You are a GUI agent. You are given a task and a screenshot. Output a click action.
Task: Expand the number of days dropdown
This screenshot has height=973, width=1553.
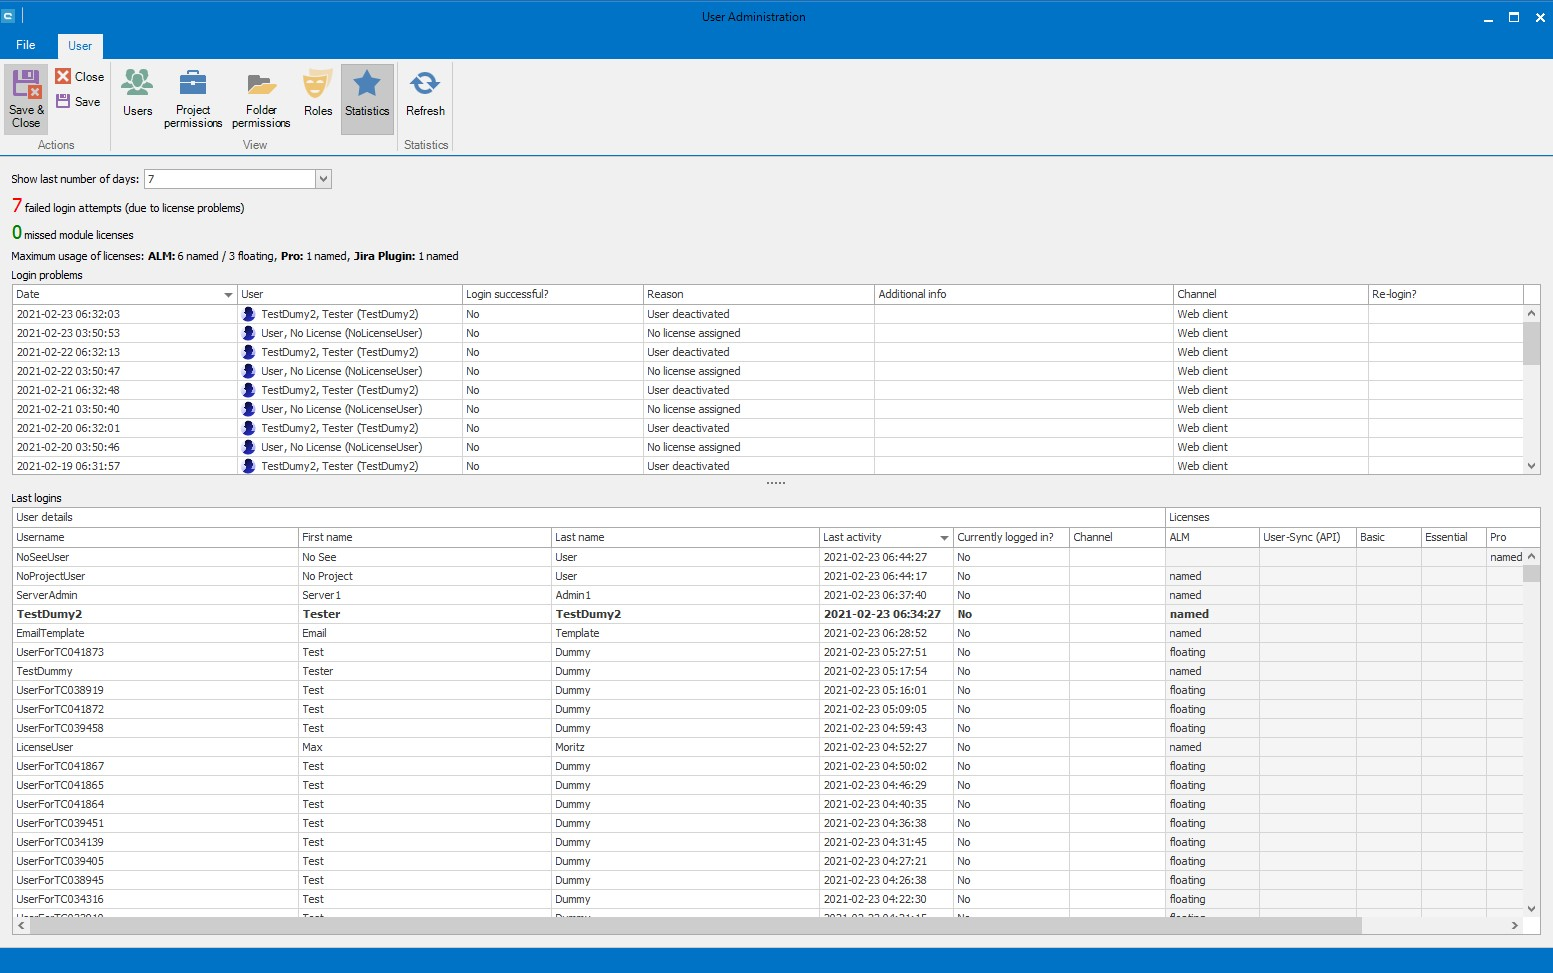tap(323, 179)
